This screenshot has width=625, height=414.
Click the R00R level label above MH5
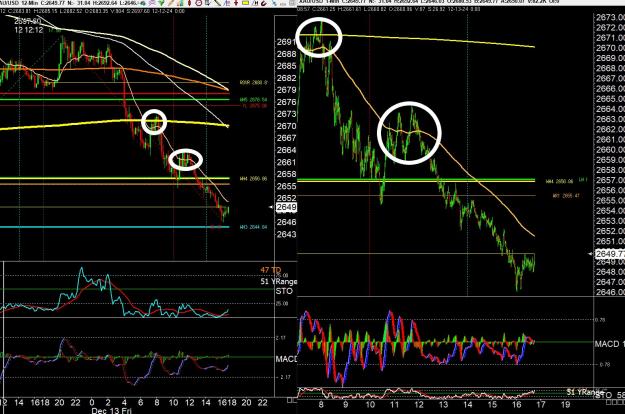pos(253,82)
